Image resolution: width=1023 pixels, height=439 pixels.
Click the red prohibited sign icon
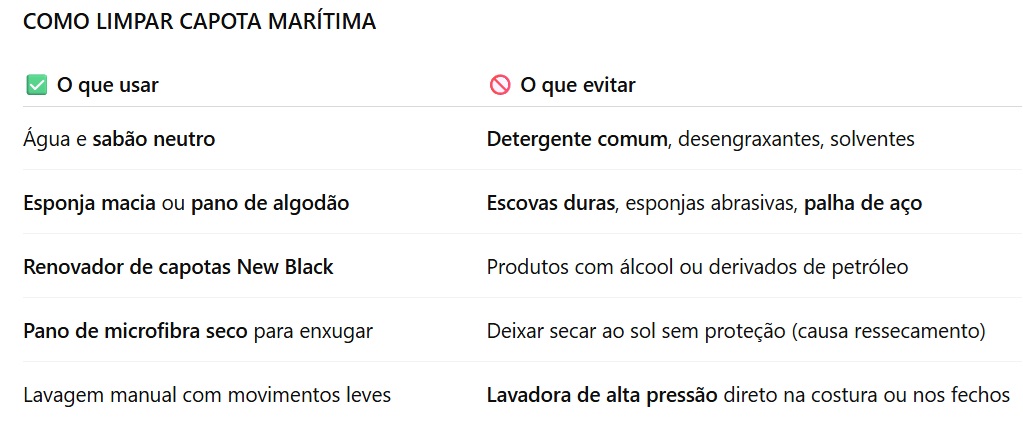[500, 86]
